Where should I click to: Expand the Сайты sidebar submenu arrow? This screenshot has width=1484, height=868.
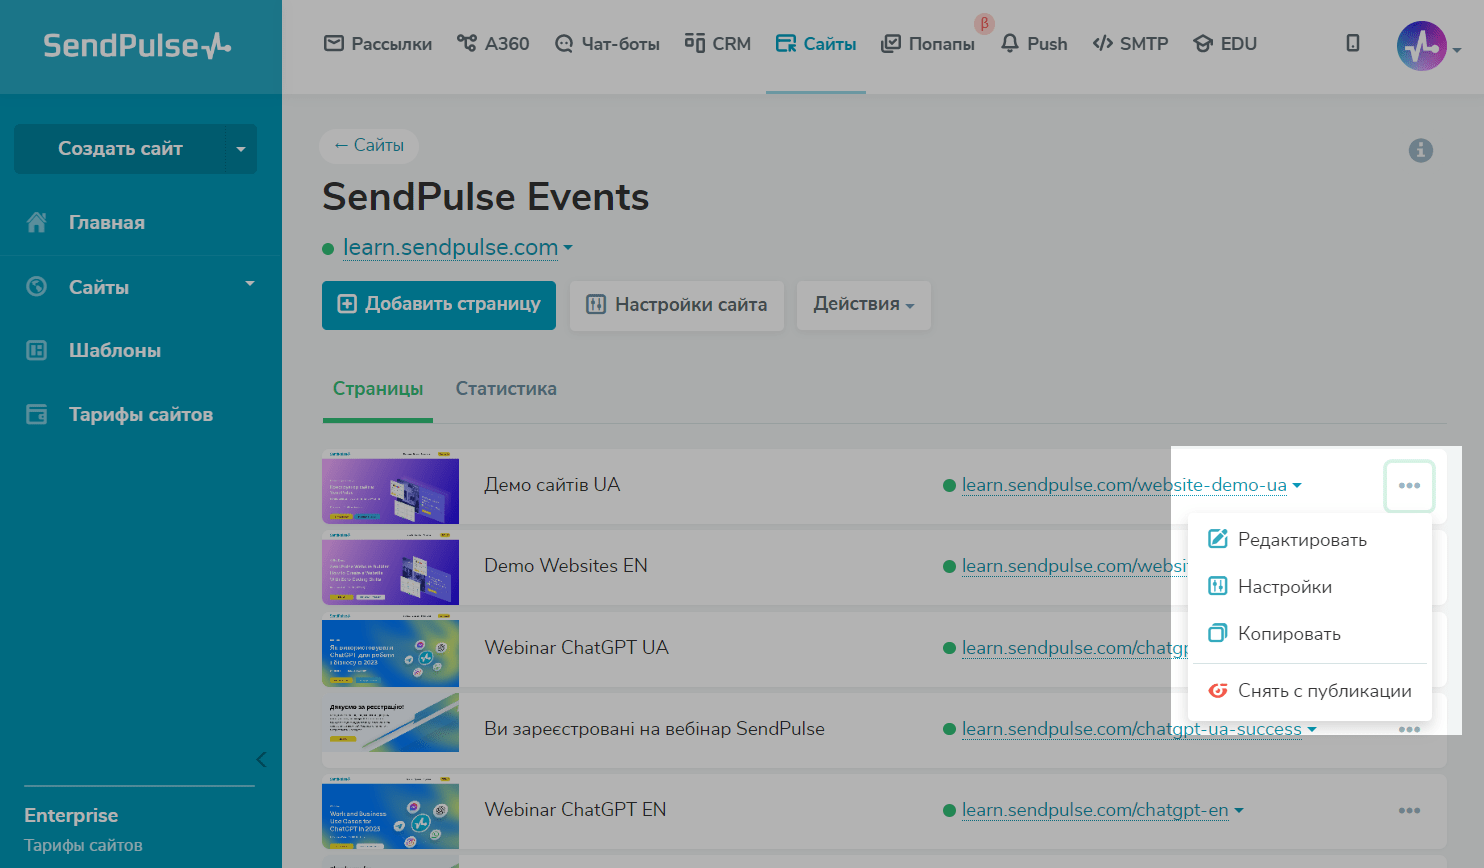click(250, 284)
